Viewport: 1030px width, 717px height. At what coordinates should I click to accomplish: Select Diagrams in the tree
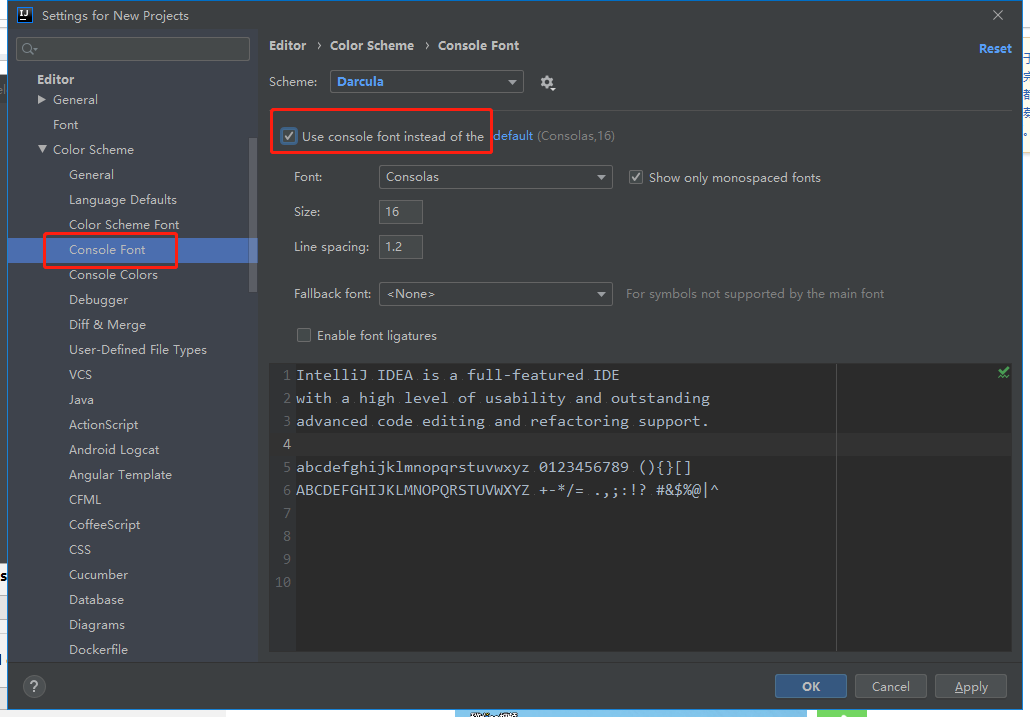pos(97,624)
